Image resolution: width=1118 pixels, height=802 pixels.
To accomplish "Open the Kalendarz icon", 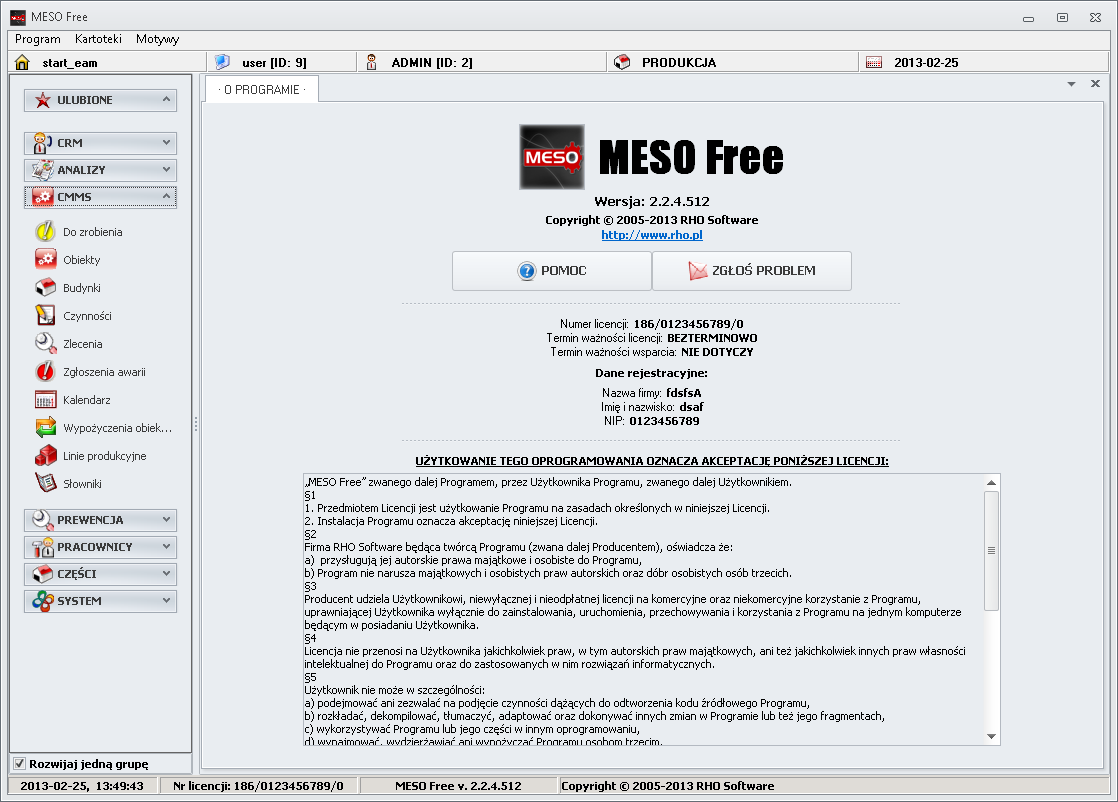I will pos(46,400).
